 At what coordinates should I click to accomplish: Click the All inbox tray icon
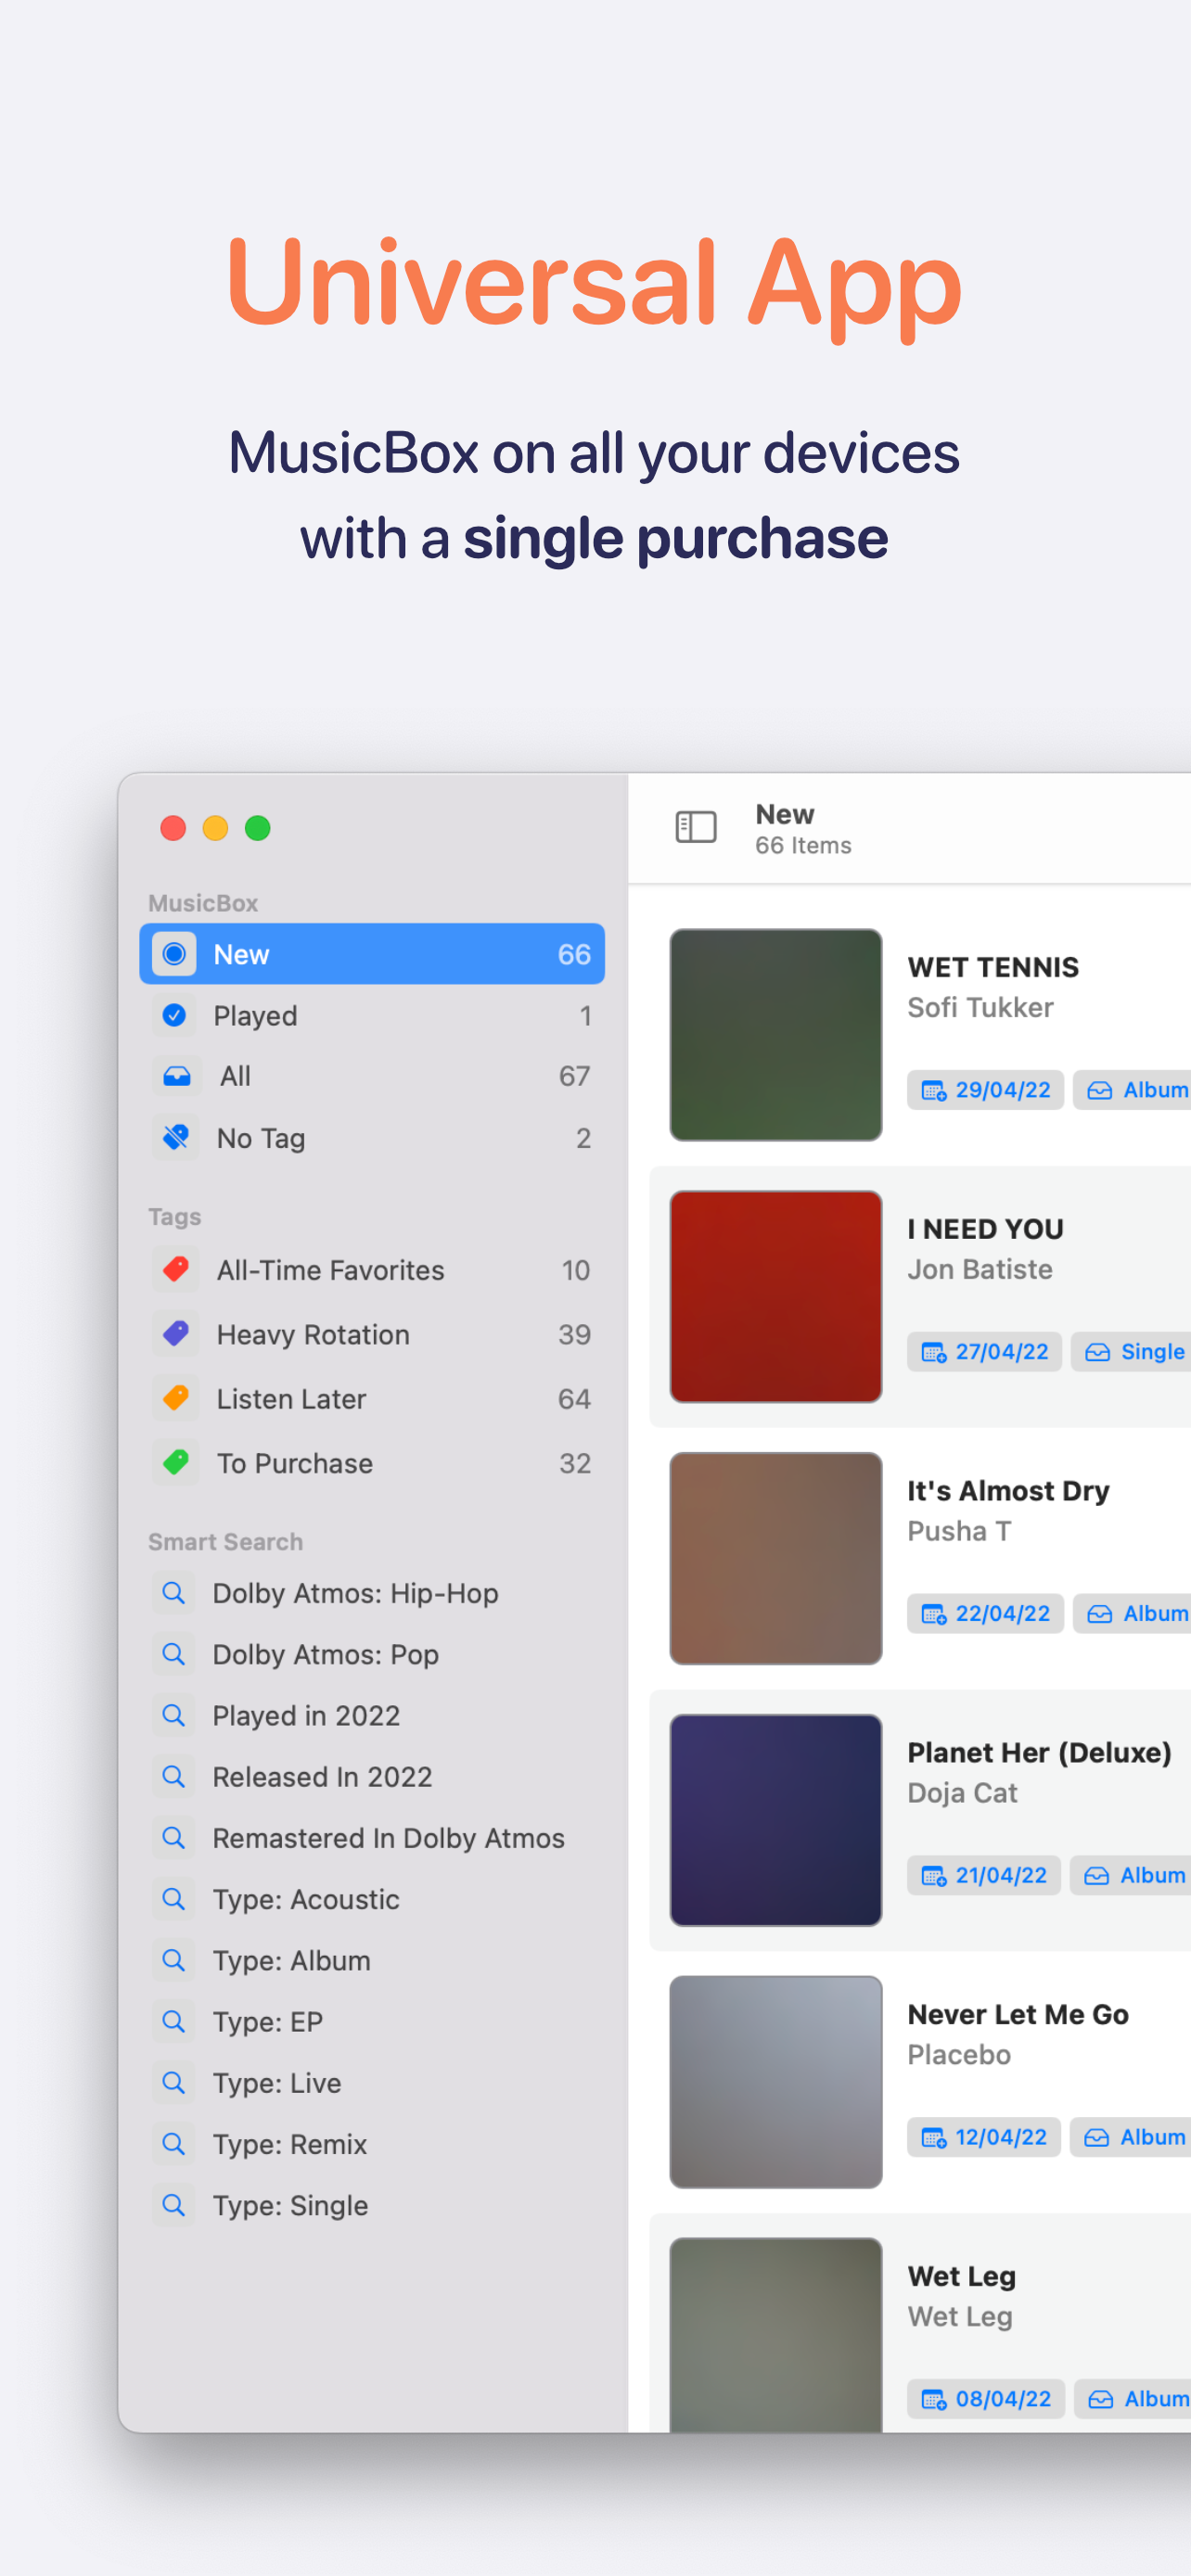pyautogui.click(x=176, y=1076)
